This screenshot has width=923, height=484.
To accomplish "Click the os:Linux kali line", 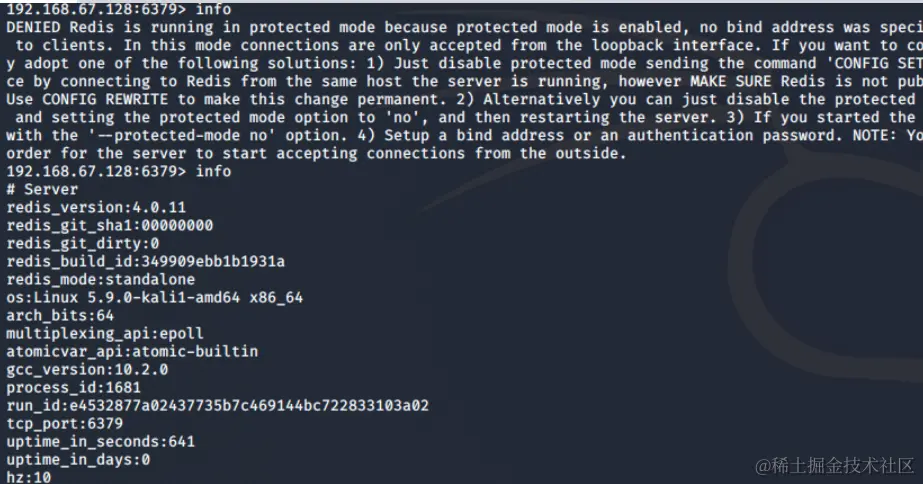I will (x=154, y=297).
